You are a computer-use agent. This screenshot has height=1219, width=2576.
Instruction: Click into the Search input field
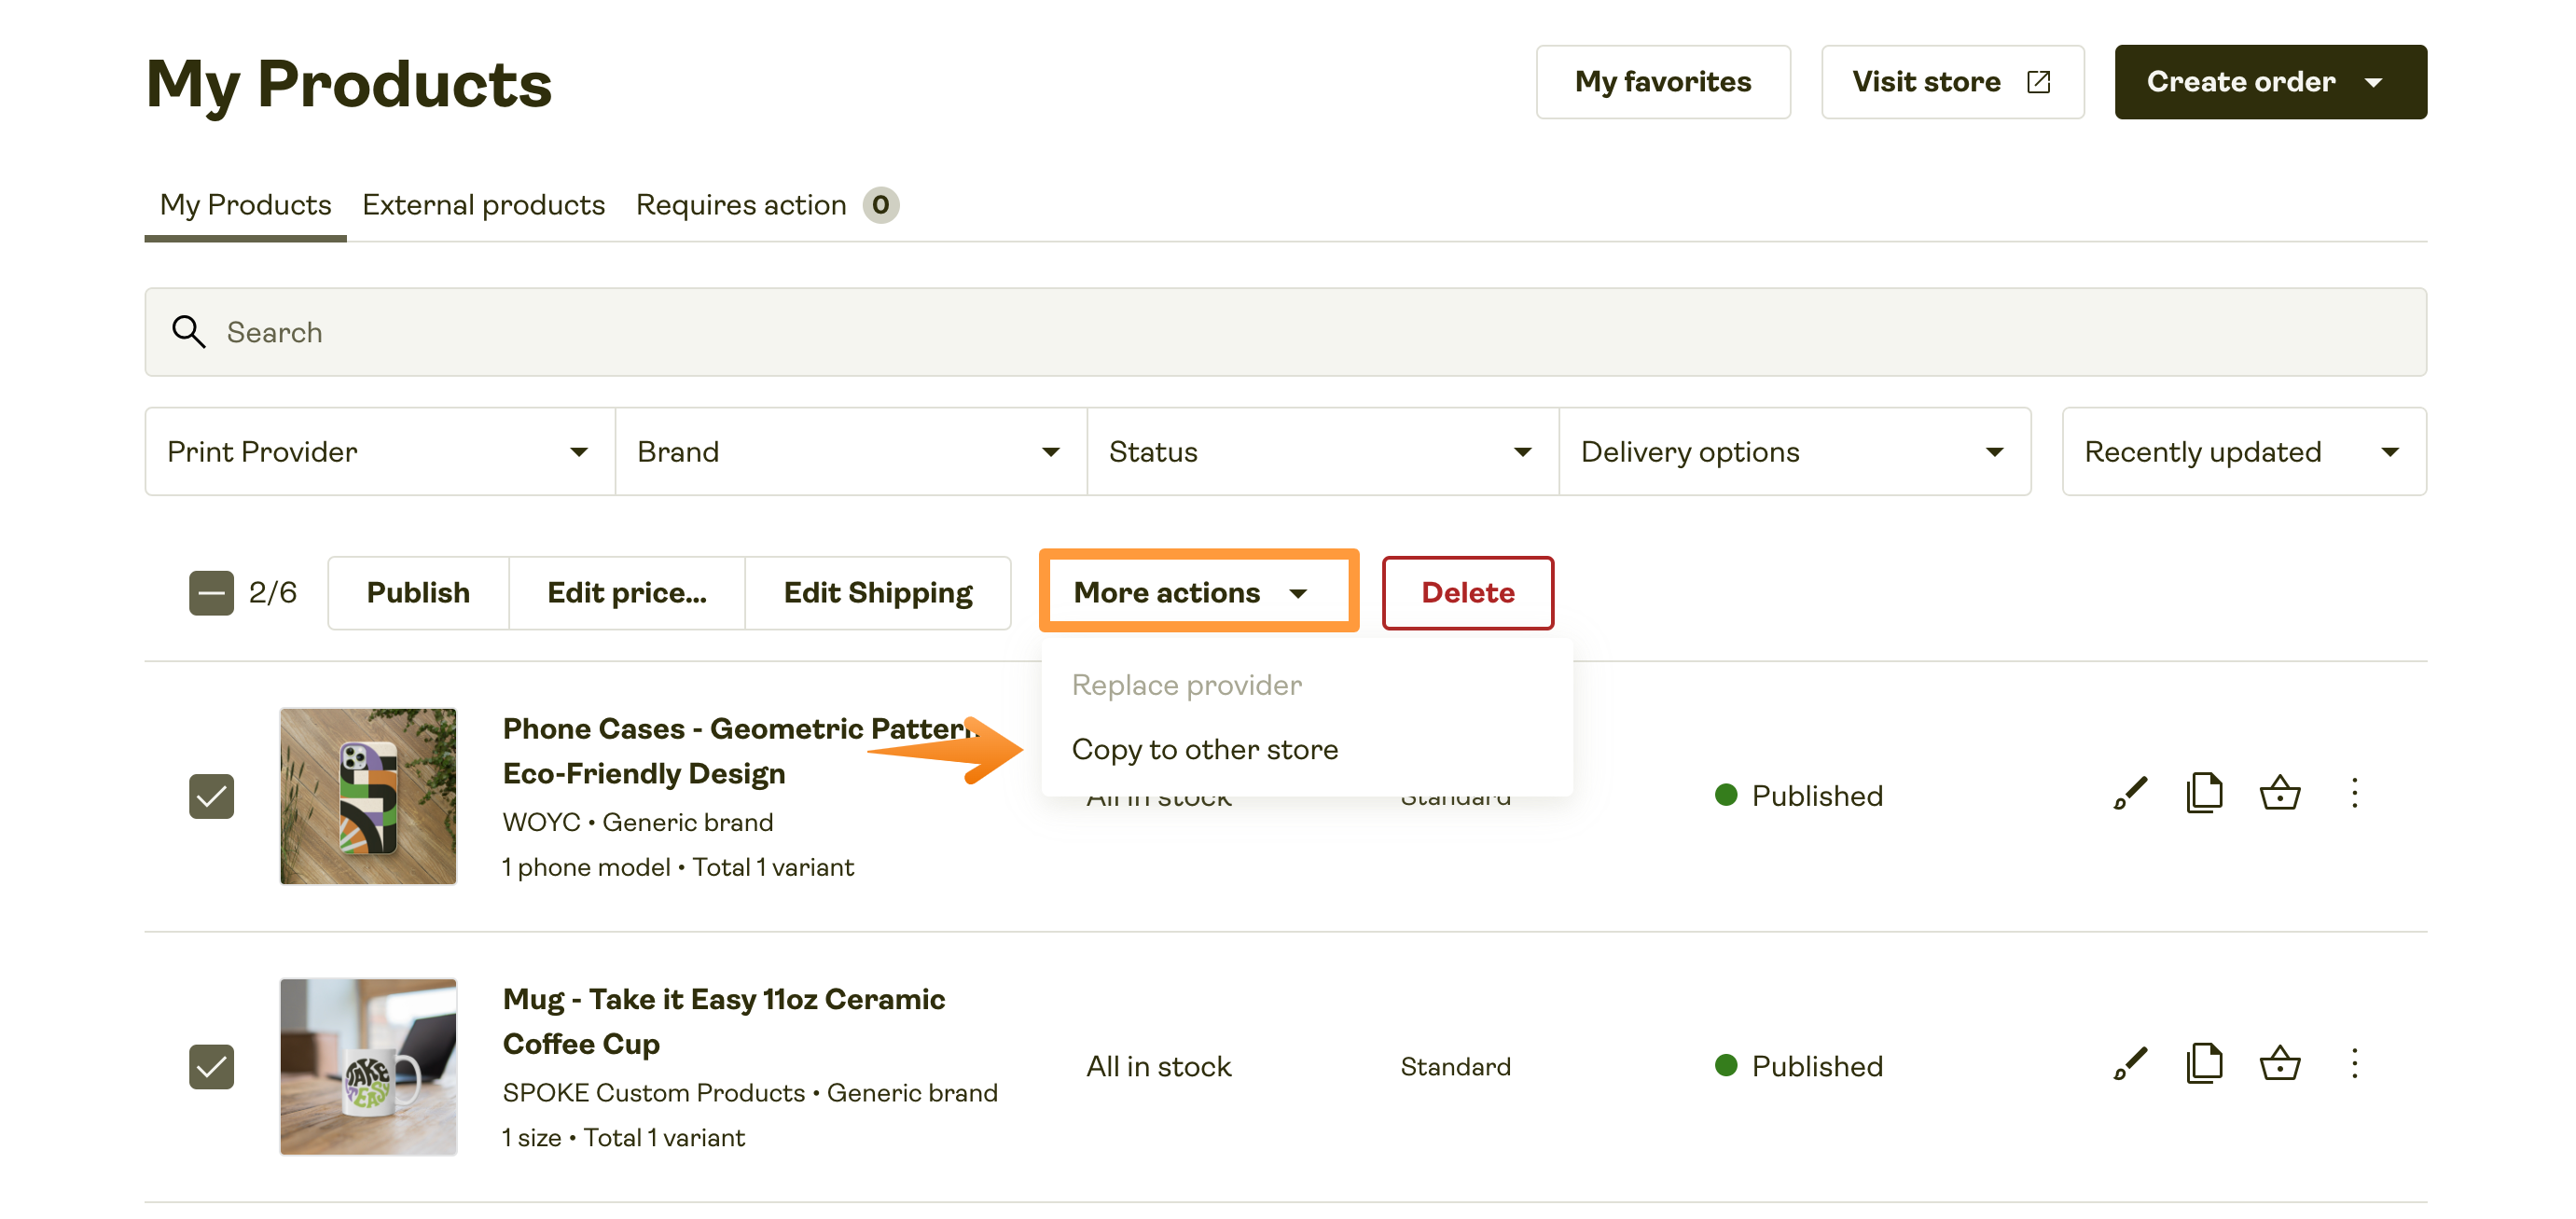[x=1285, y=332]
